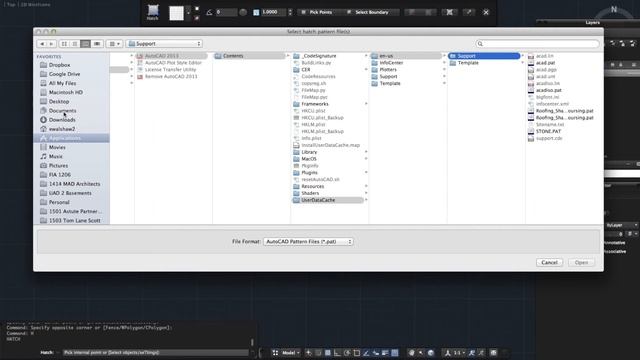The height and width of the screenshot is (360, 640).
Task: Click the hatch scale field showing 1.0000
Action: pos(273,12)
